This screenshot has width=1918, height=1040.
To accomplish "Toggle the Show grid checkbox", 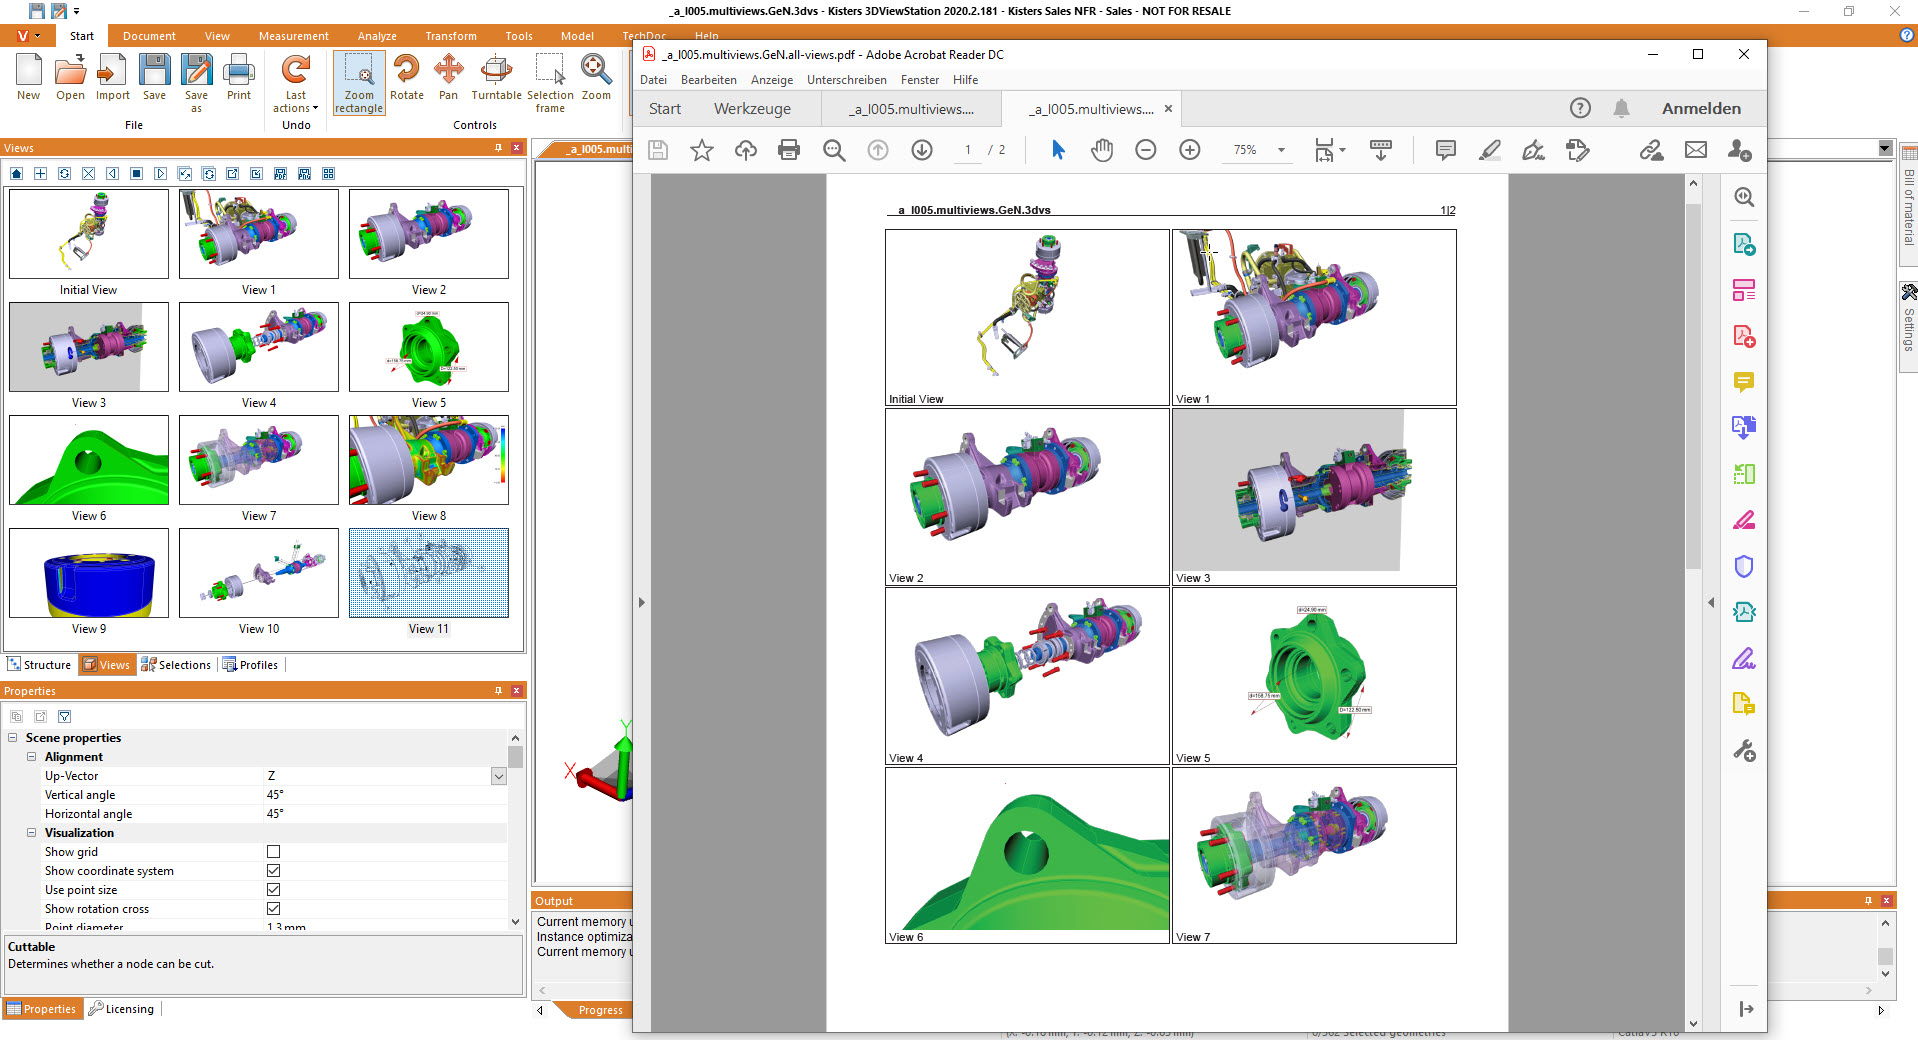I will [x=273, y=852].
